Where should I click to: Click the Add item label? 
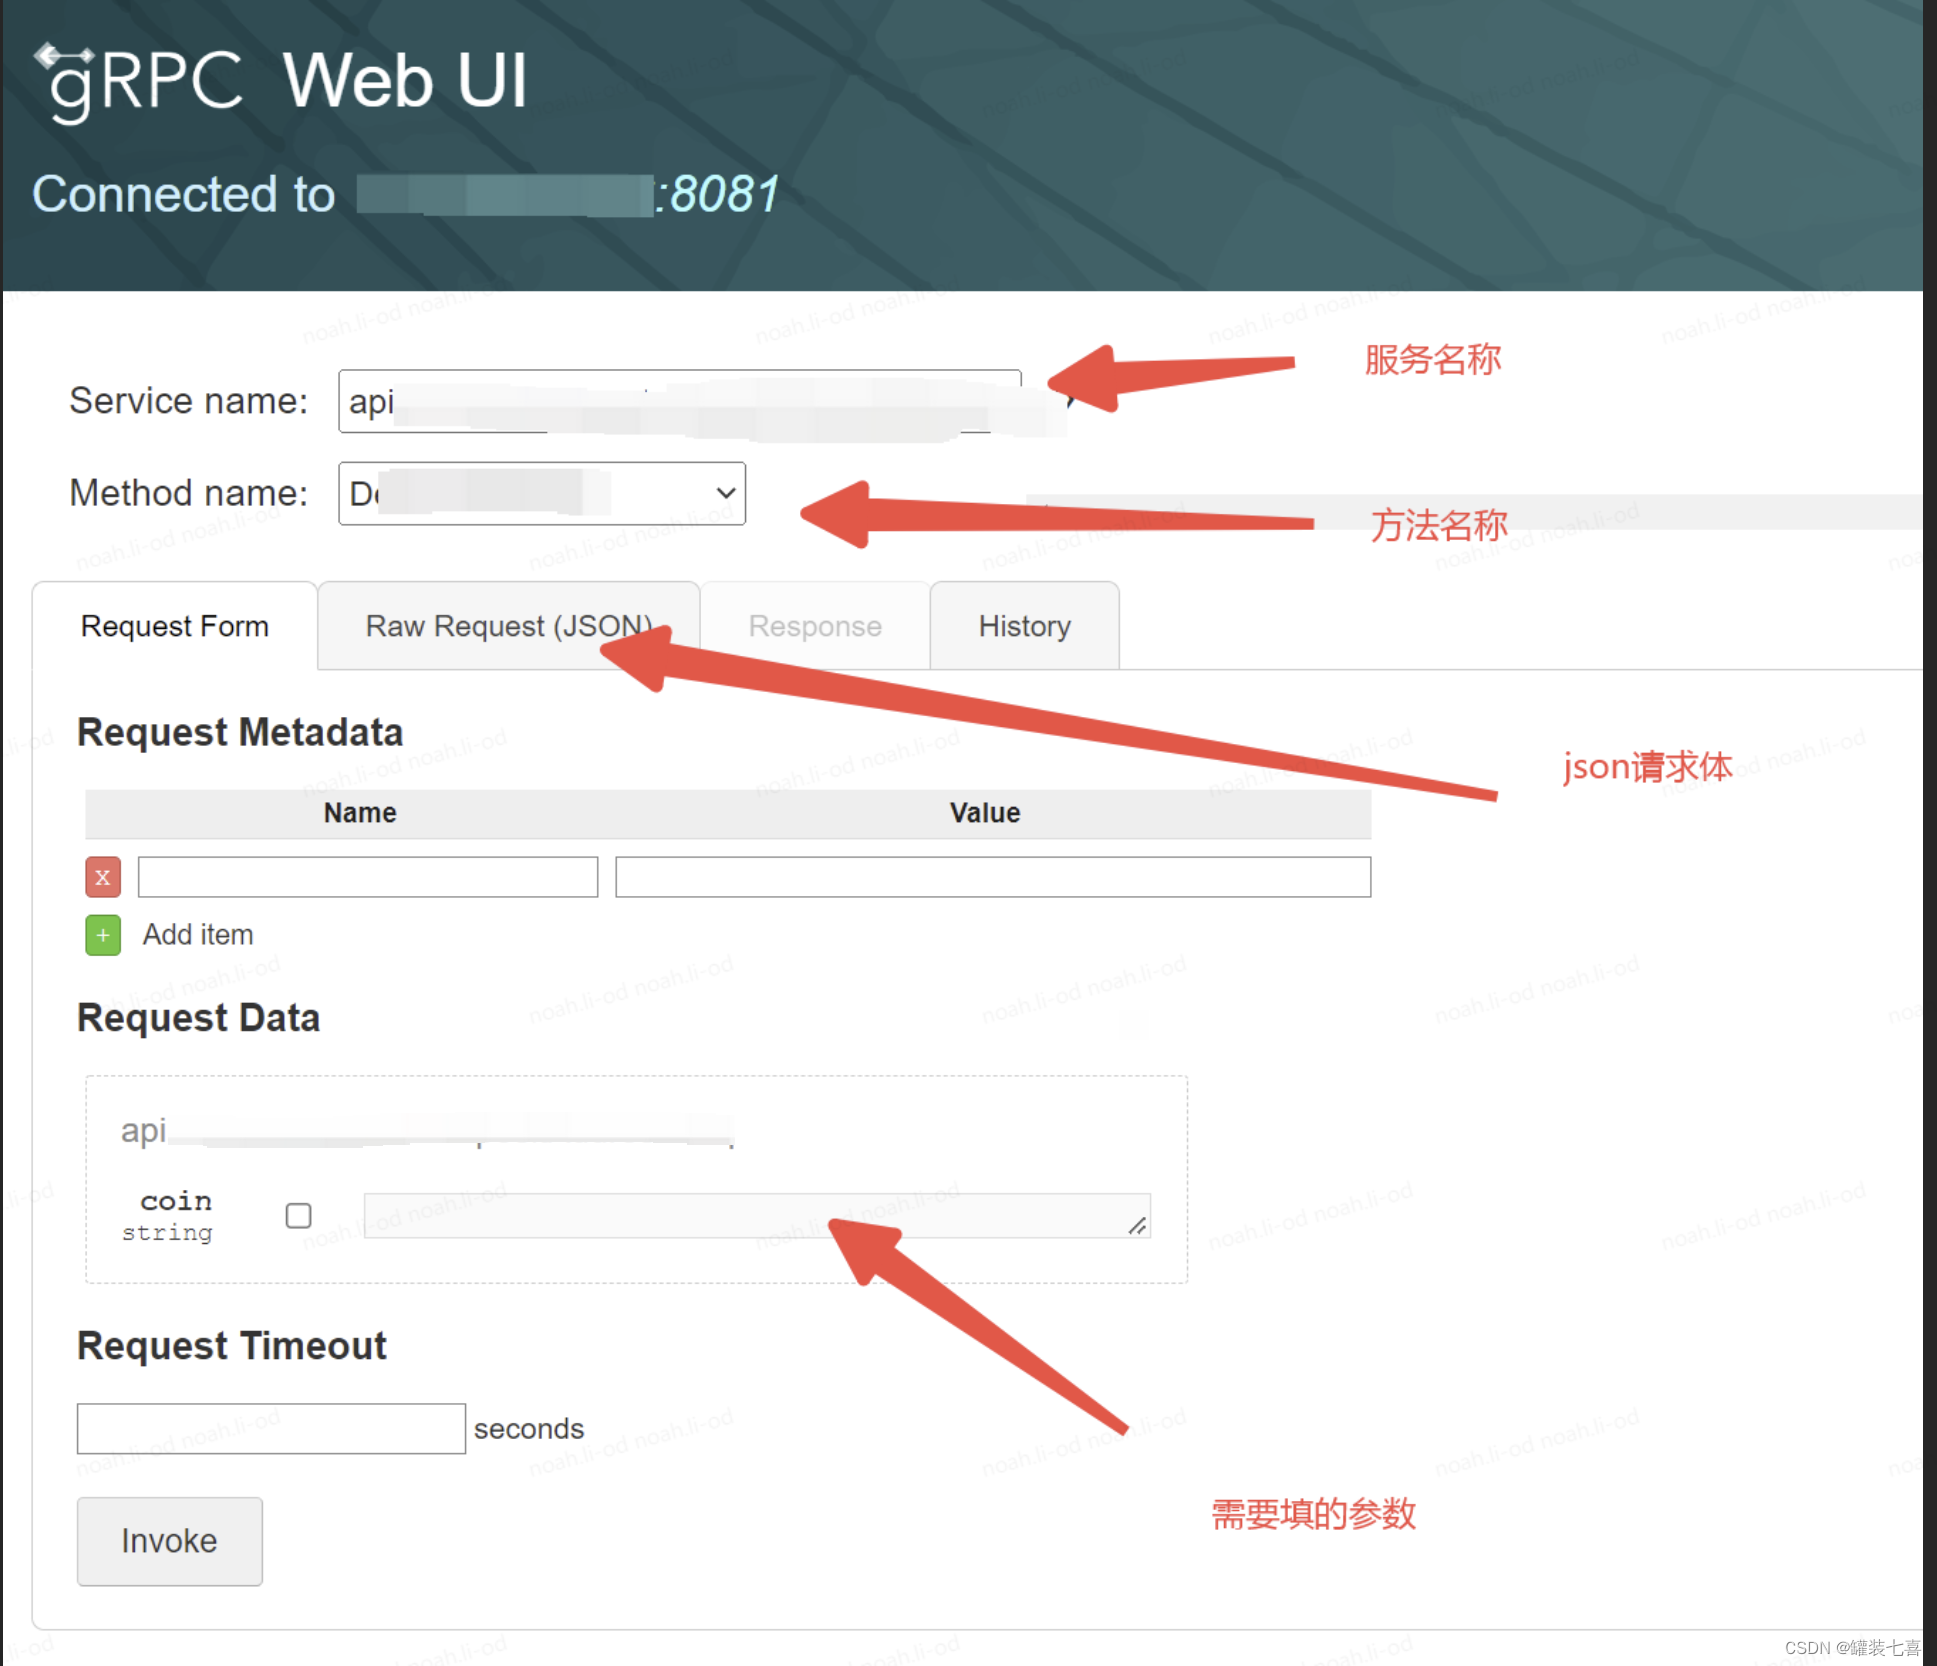click(x=198, y=934)
